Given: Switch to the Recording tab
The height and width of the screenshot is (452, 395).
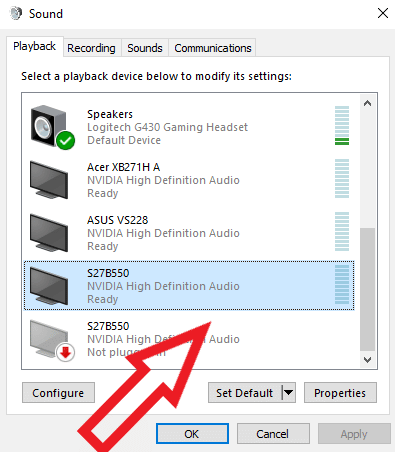Looking at the screenshot, I should [91, 48].
